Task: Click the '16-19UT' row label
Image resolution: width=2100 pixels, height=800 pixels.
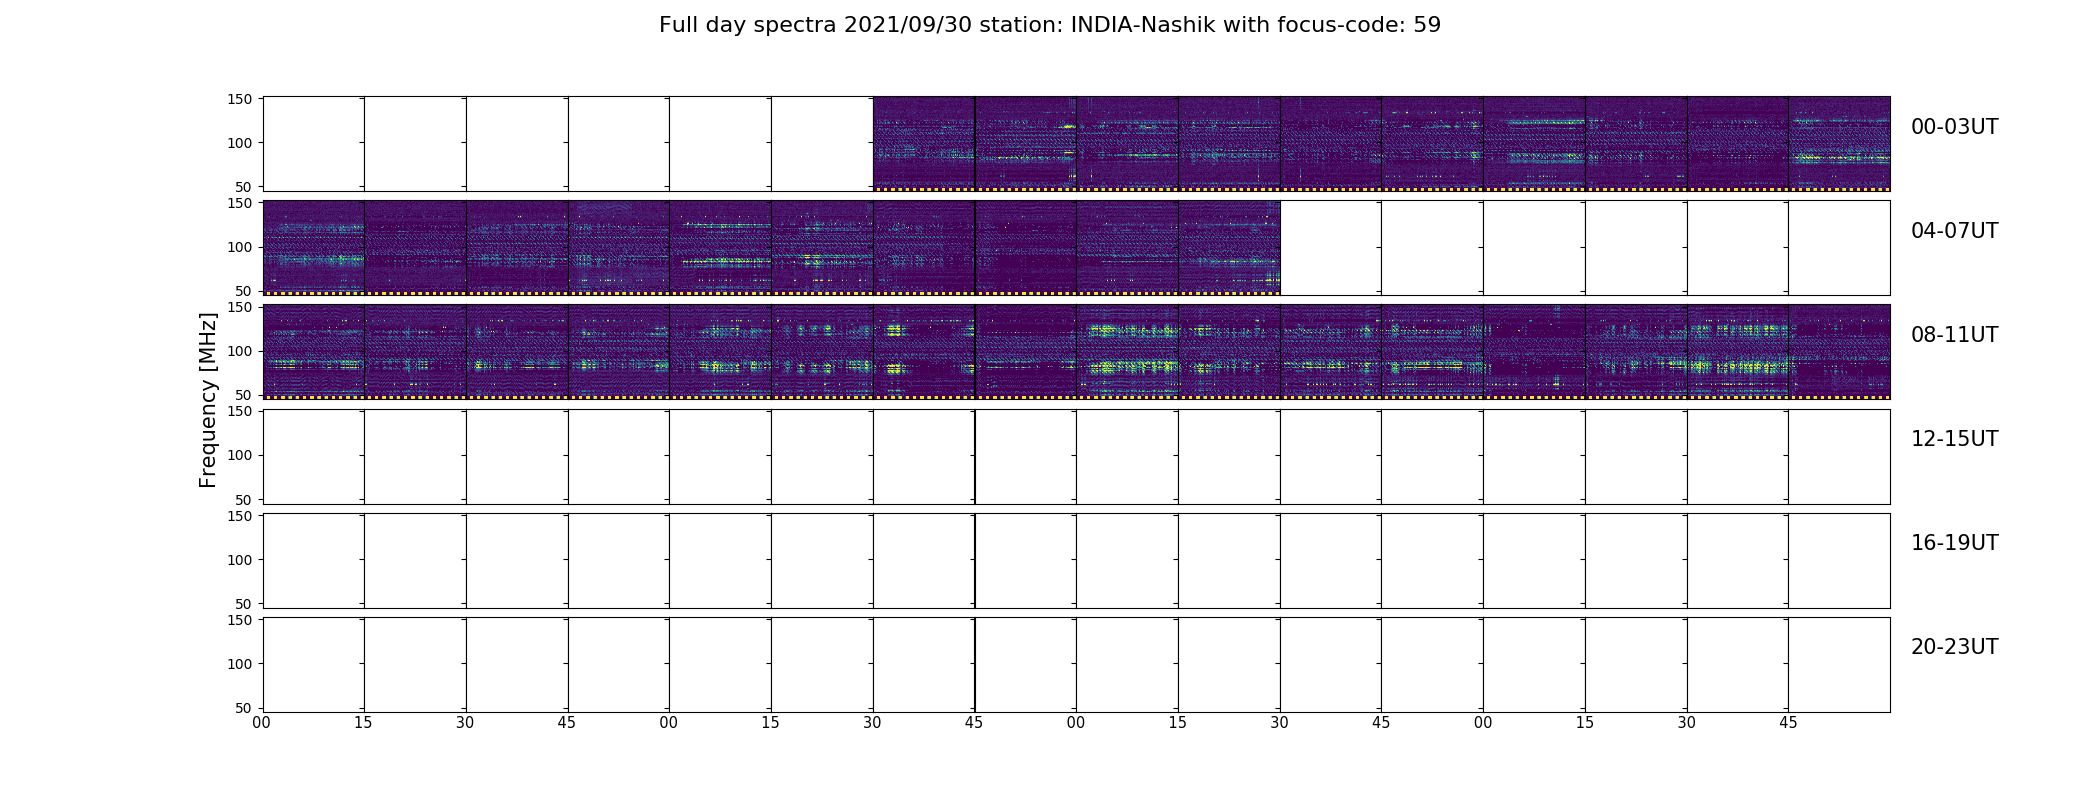Action: tap(1954, 543)
